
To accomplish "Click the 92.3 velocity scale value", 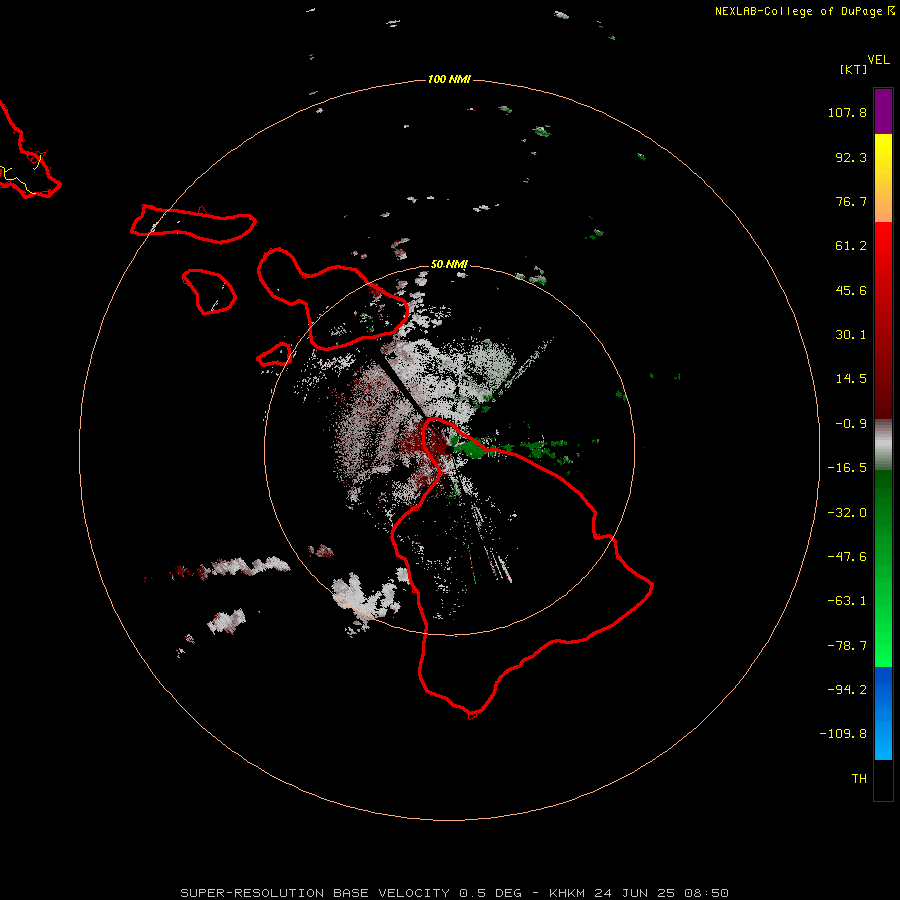I will coord(851,157).
